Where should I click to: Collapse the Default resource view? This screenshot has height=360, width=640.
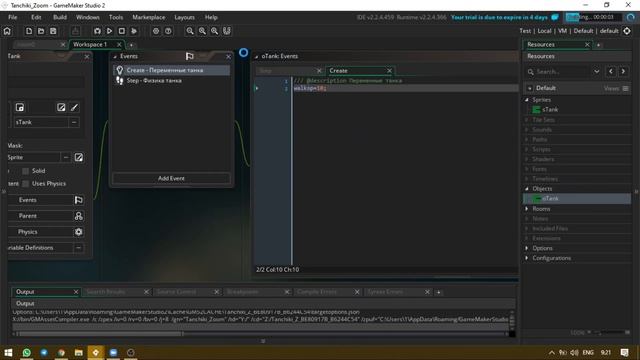click(530, 88)
